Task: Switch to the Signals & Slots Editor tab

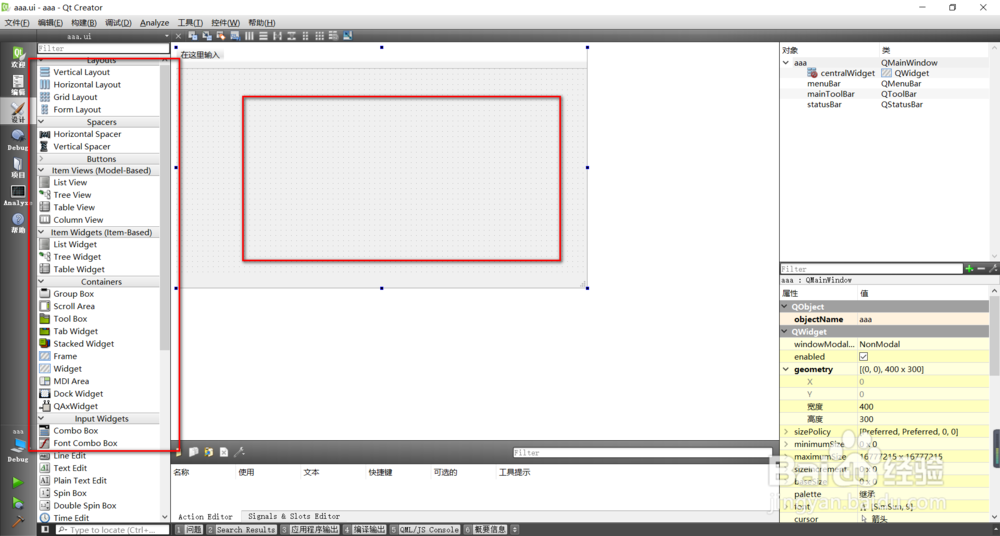Action: coord(294,516)
